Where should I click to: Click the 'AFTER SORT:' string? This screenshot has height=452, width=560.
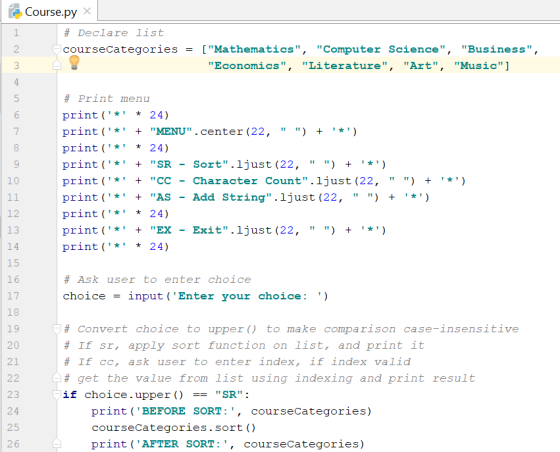point(181,444)
